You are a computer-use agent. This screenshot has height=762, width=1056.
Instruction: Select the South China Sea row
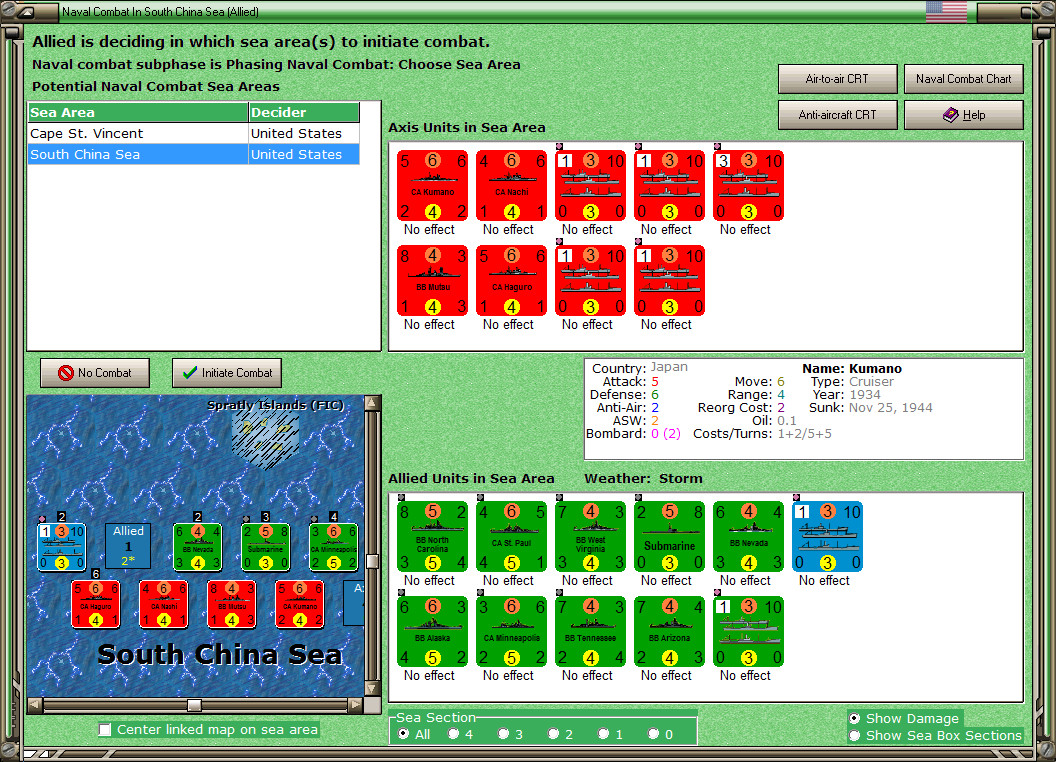point(193,154)
